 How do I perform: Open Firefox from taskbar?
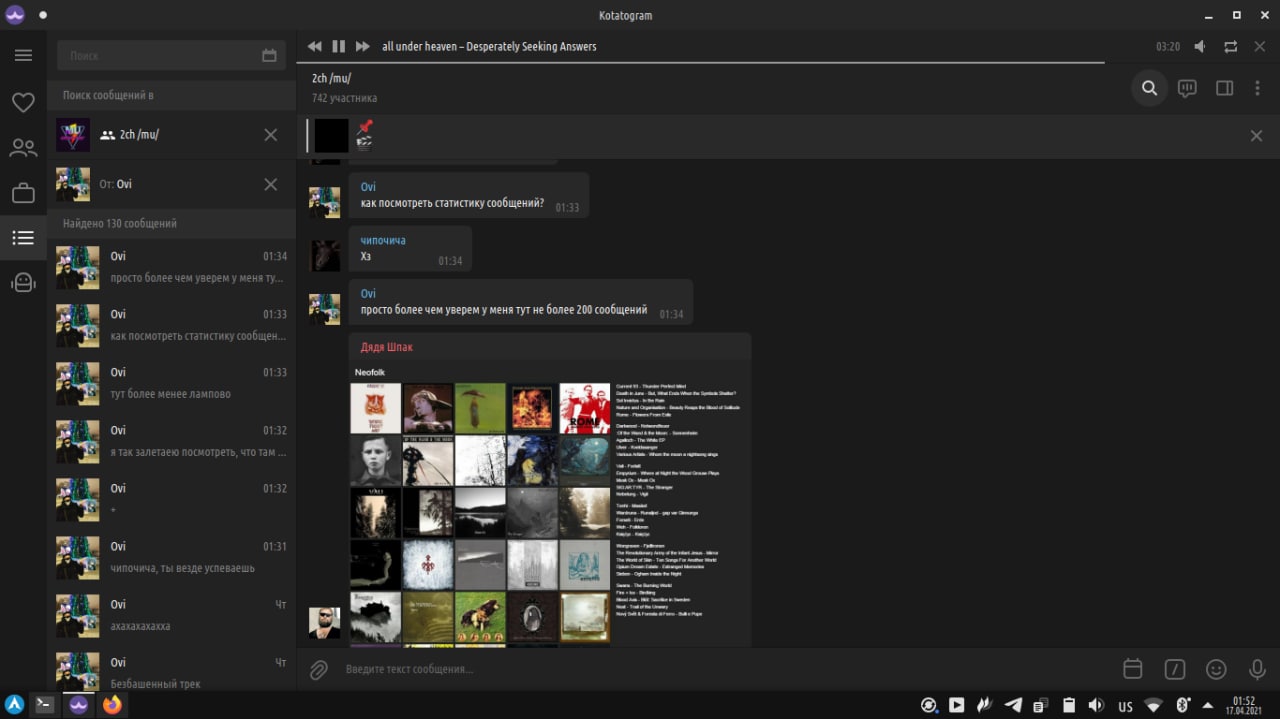click(112, 705)
